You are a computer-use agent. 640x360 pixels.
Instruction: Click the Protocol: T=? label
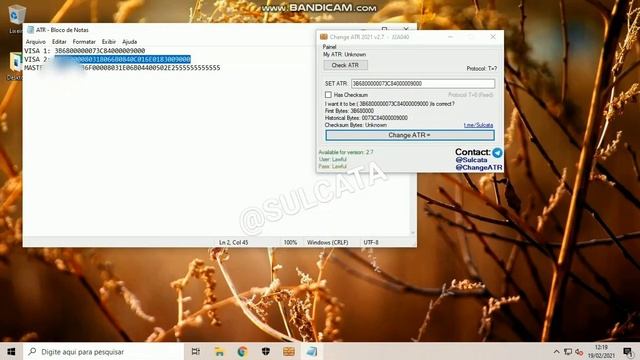tap(482, 69)
